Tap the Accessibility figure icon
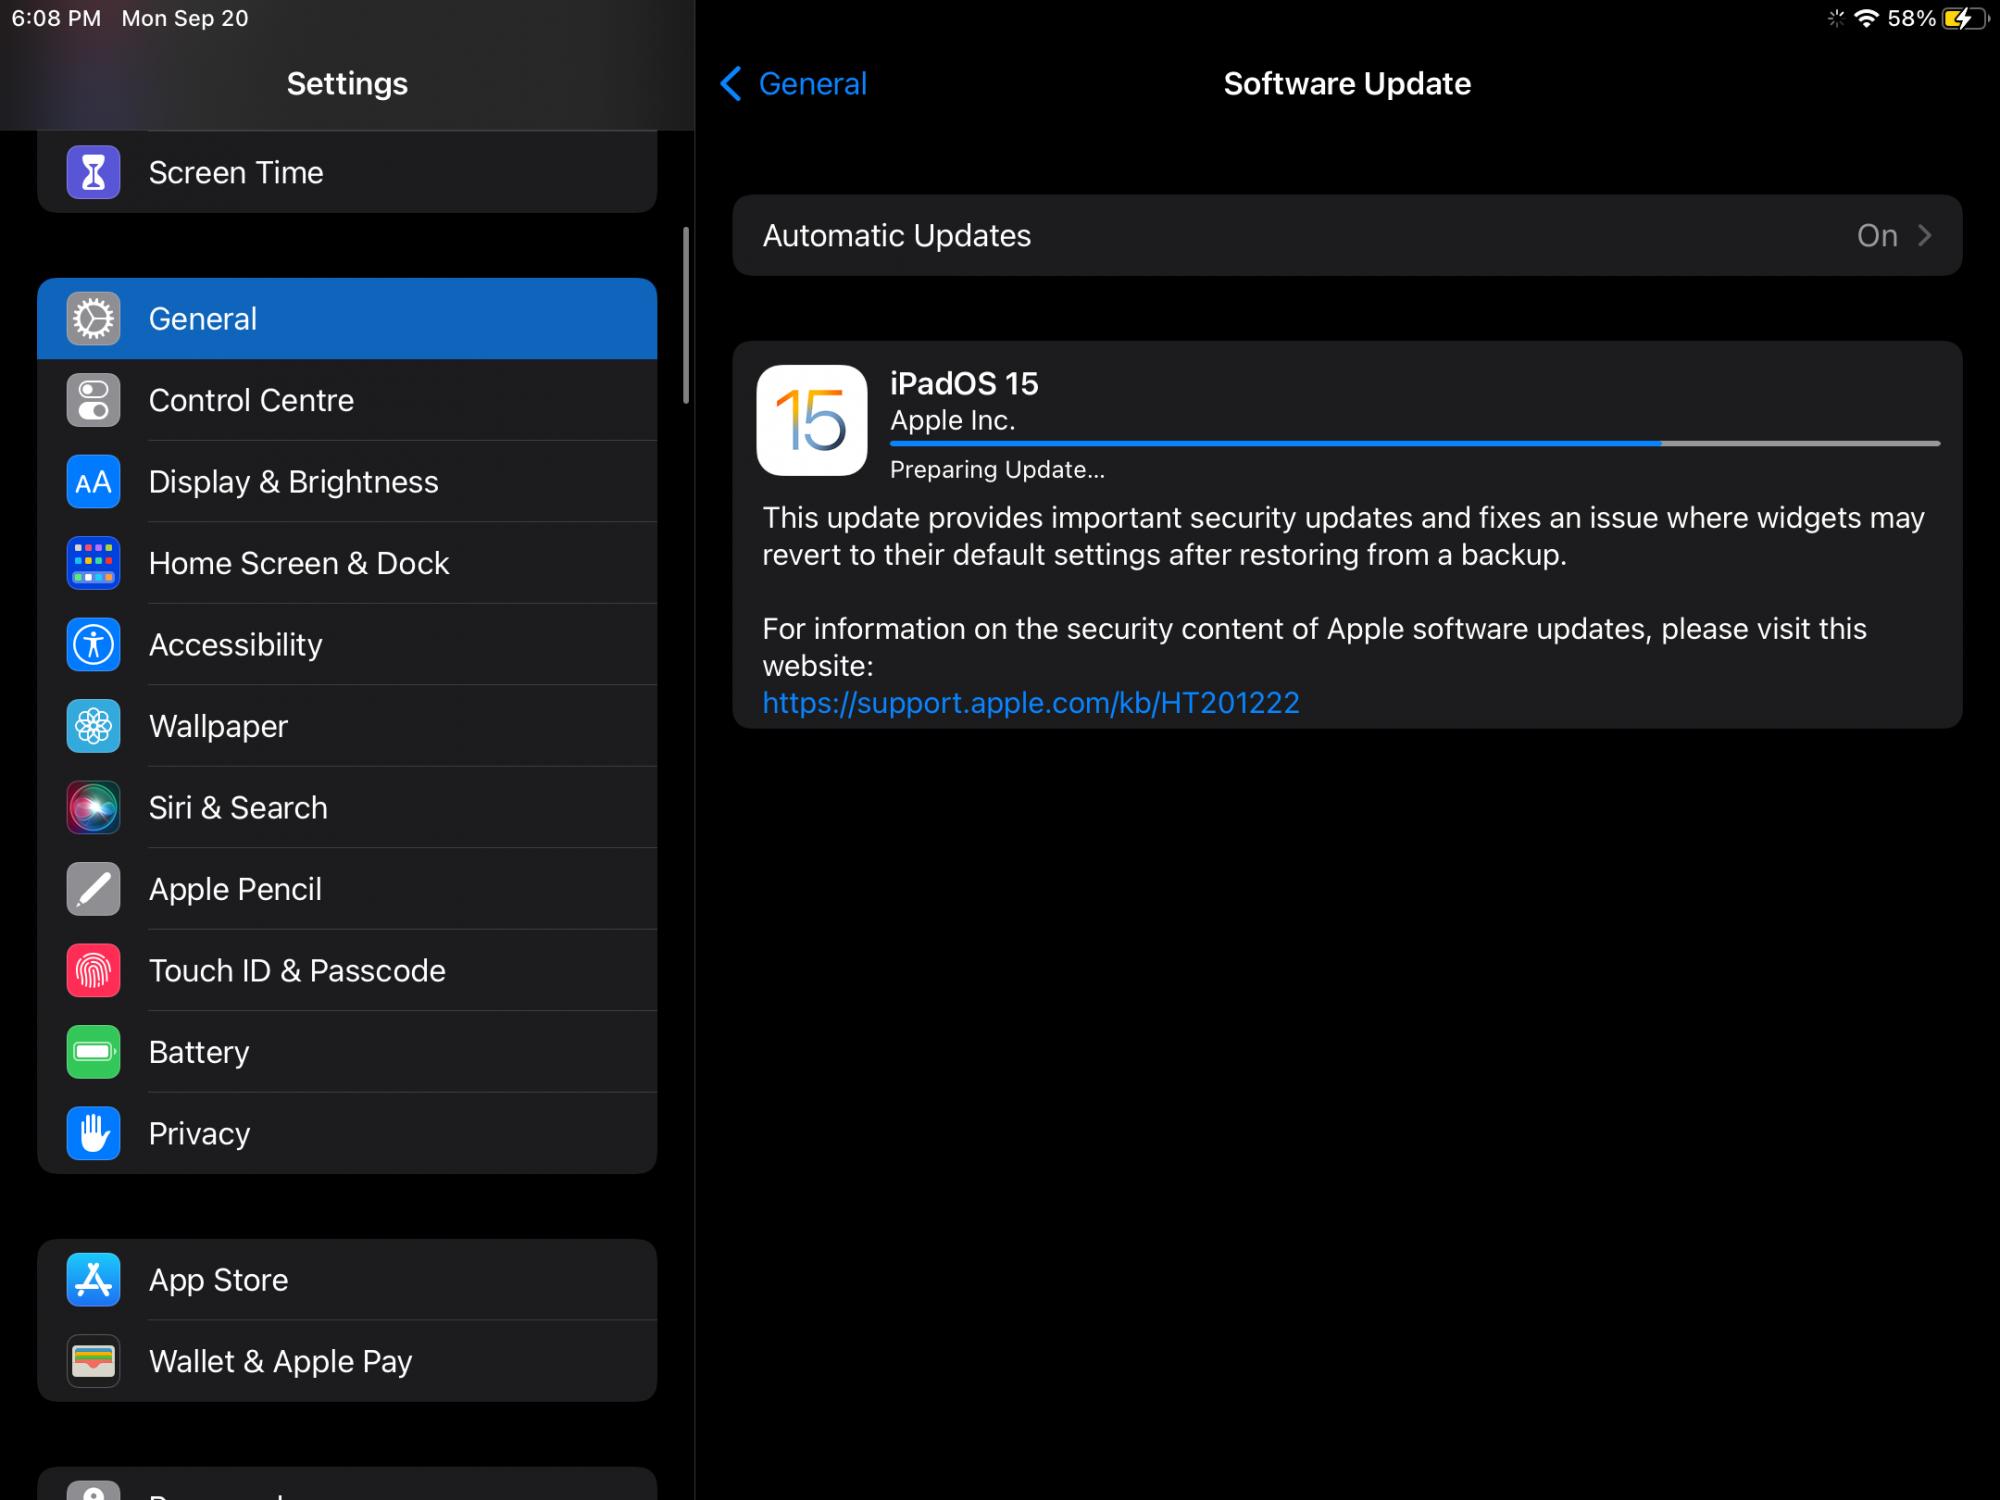 point(93,645)
